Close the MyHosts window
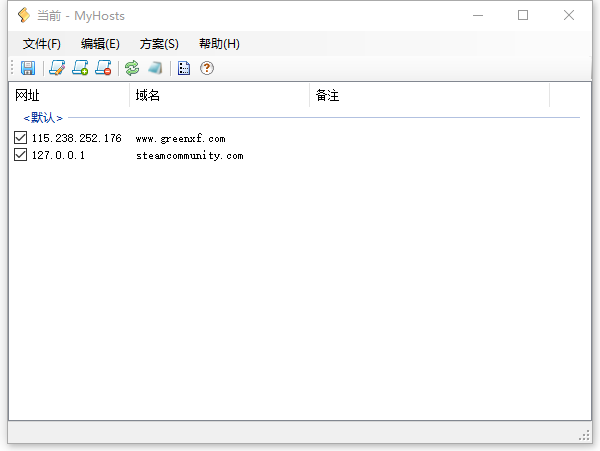This screenshot has width=600, height=451. [x=569, y=15]
